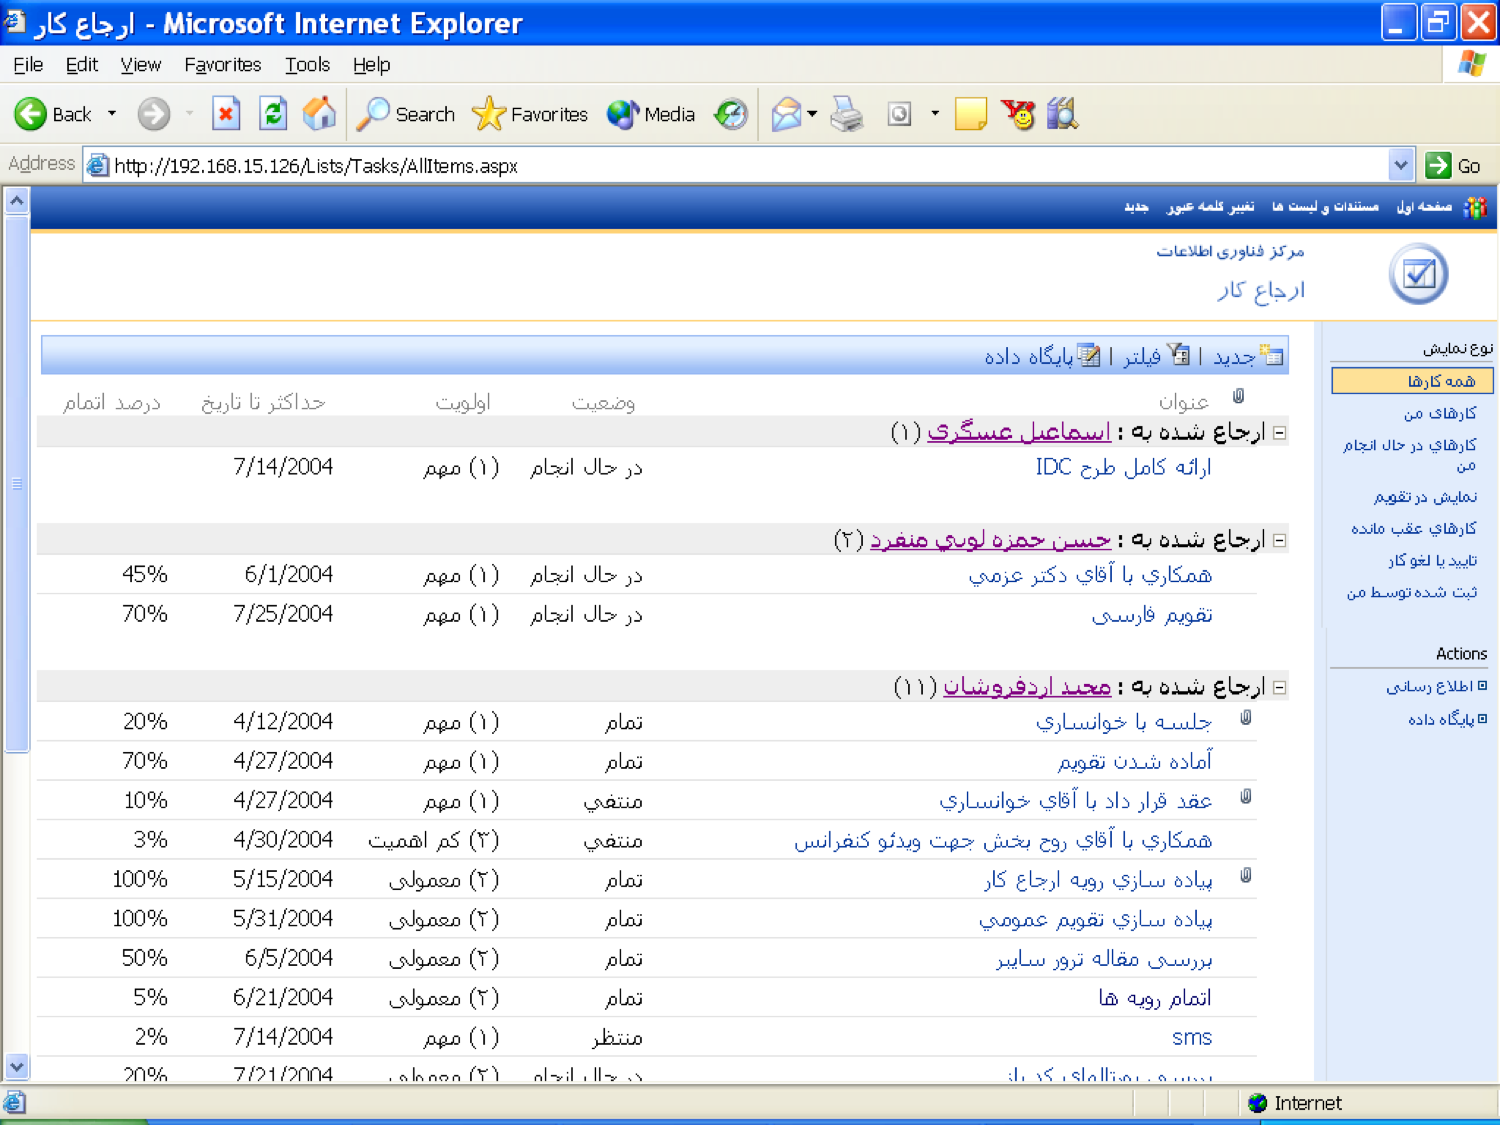Viewport: 1500px width, 1125px height.
Task: Open the File menu
Action: tap(28, 65)
